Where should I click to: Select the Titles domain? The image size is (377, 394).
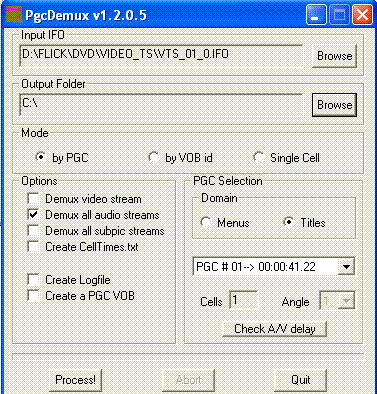(289, 222)
